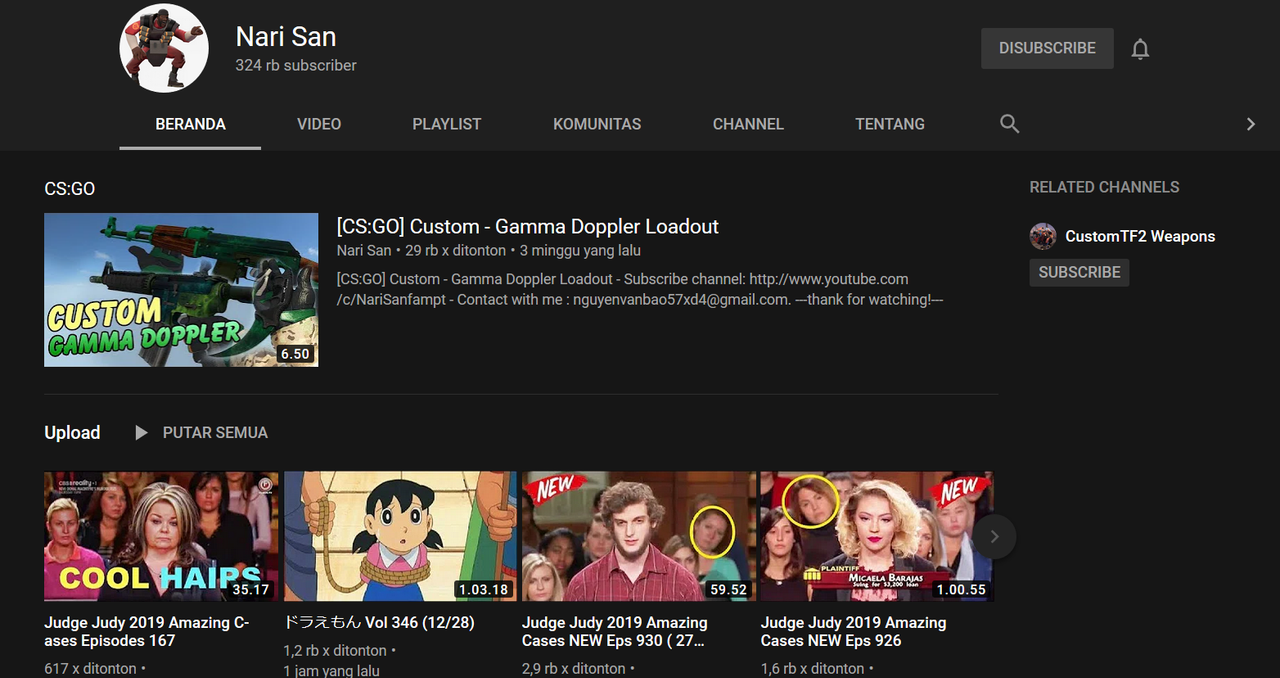Click the Judge Judy NEW Eps 926 title

coord(854,632)
